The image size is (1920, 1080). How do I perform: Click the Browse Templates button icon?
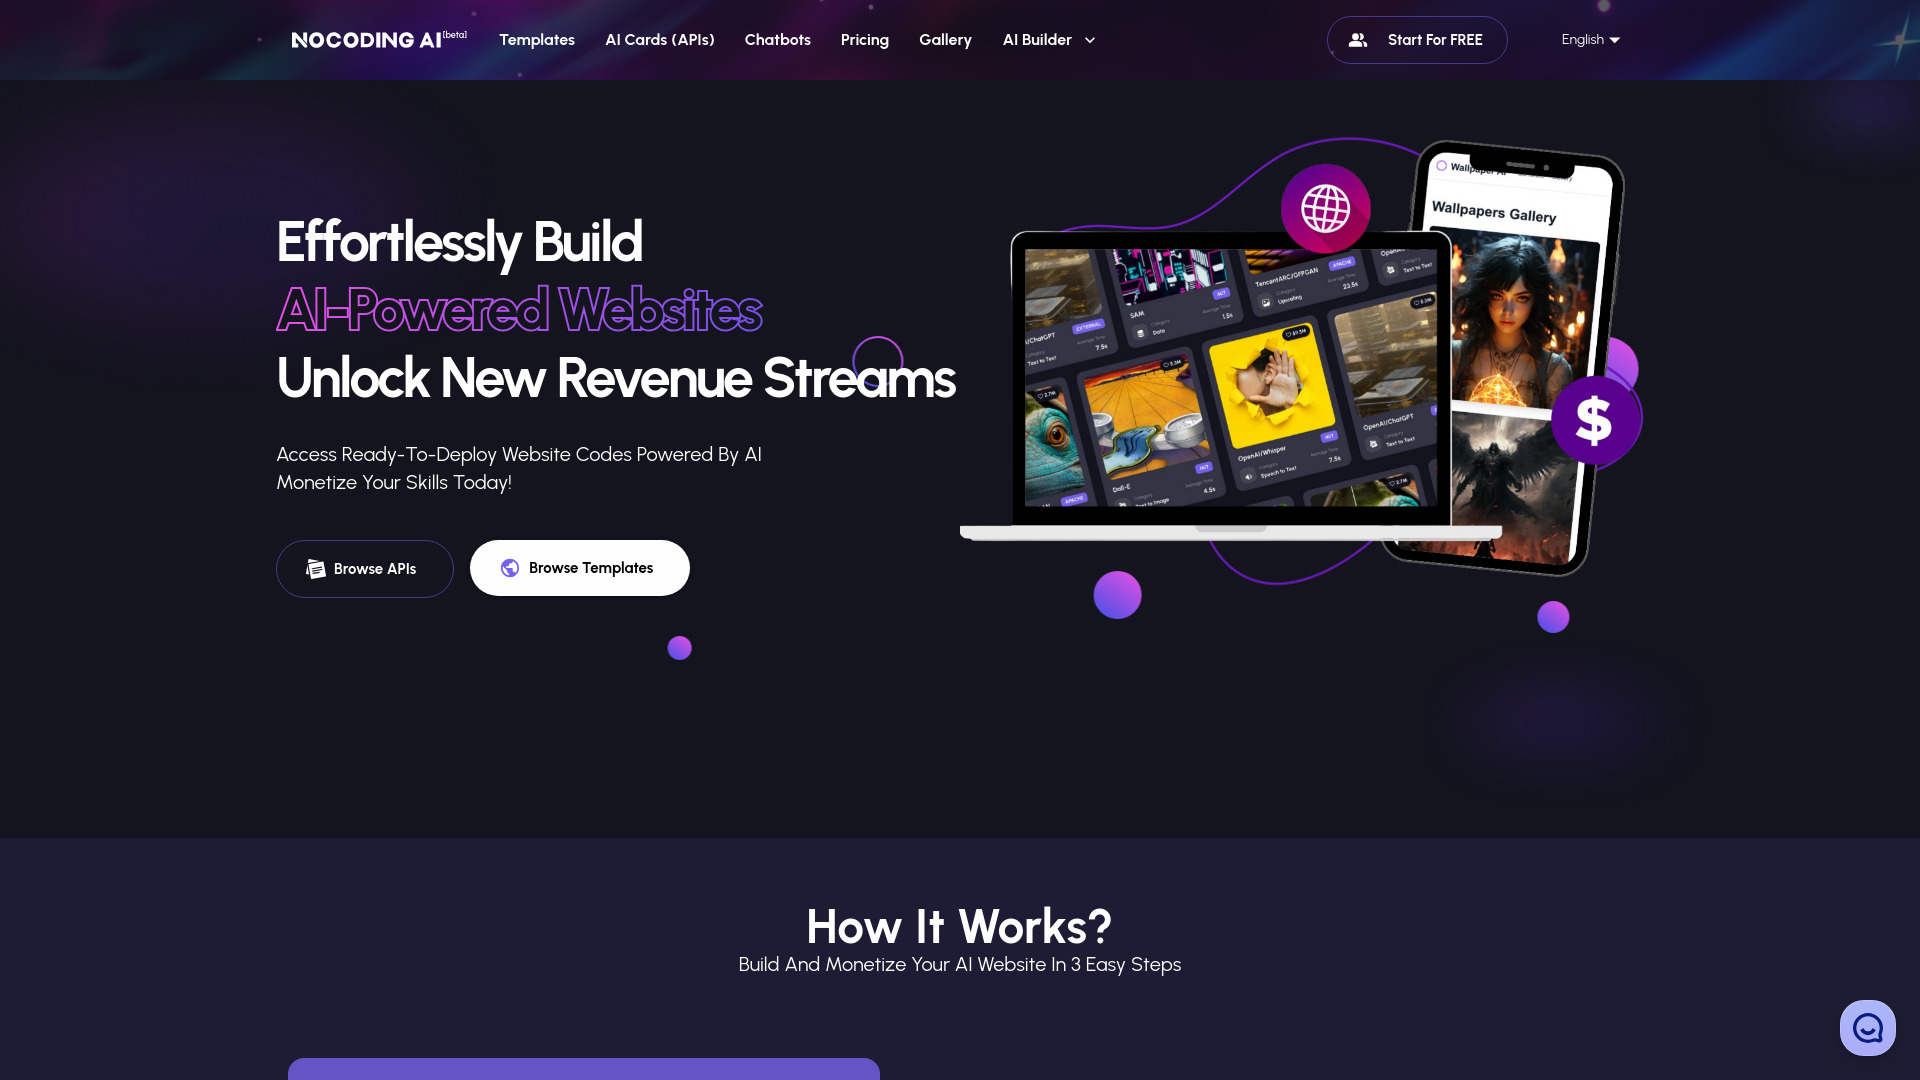[510, 567]
